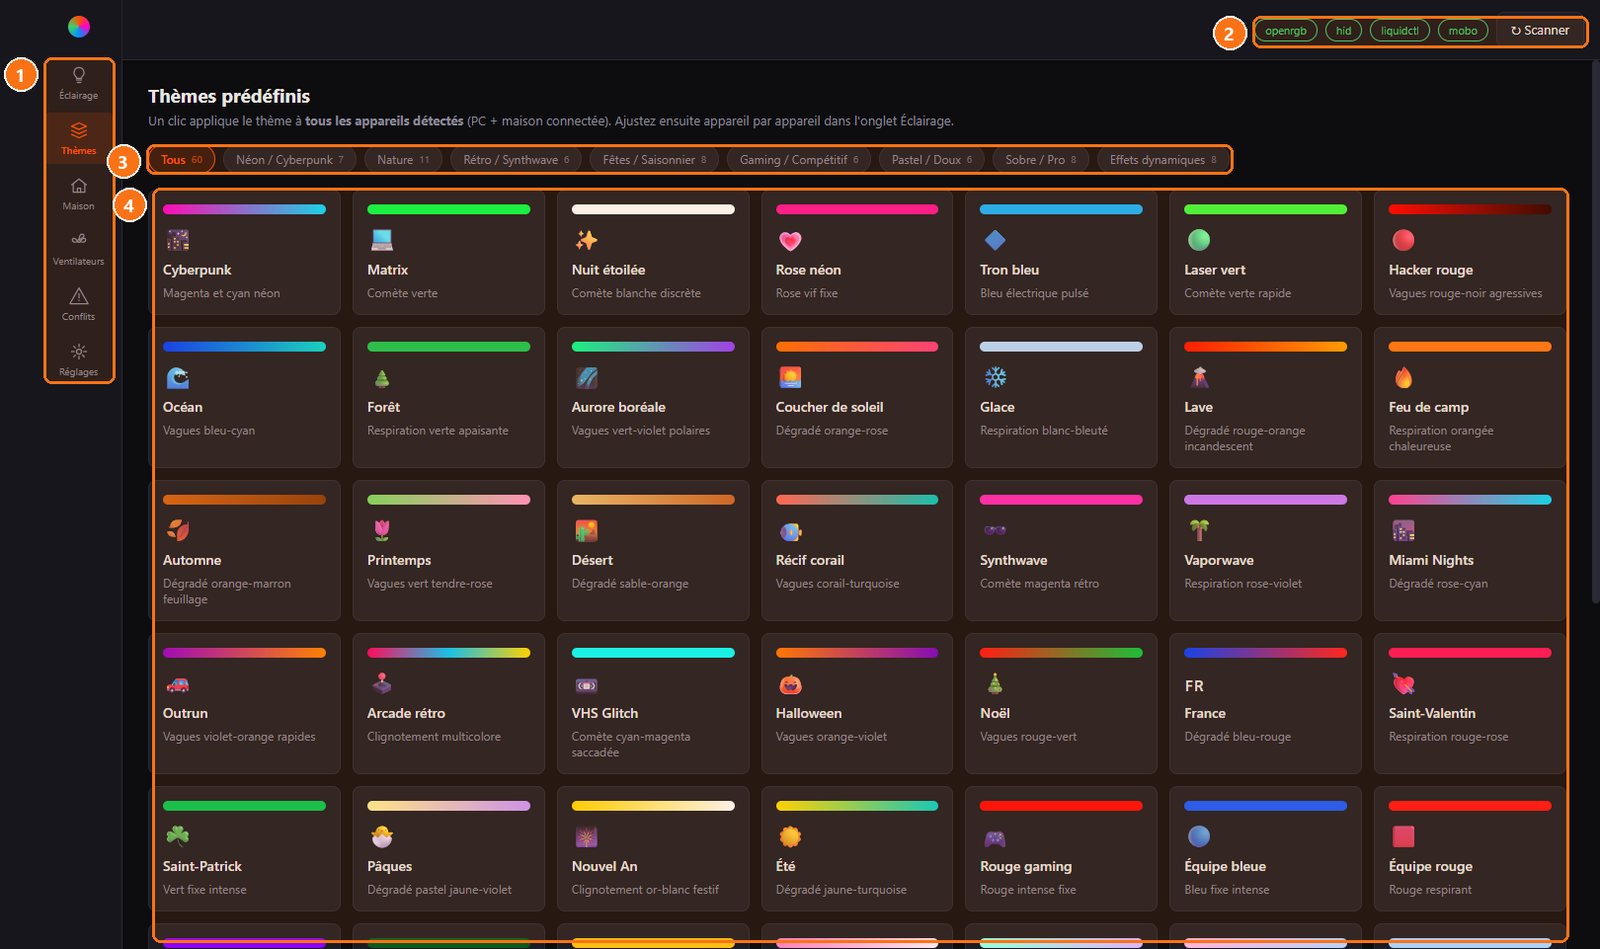
Task: Click the Cyberpunk theme city icon
Action: click(178, 240)
